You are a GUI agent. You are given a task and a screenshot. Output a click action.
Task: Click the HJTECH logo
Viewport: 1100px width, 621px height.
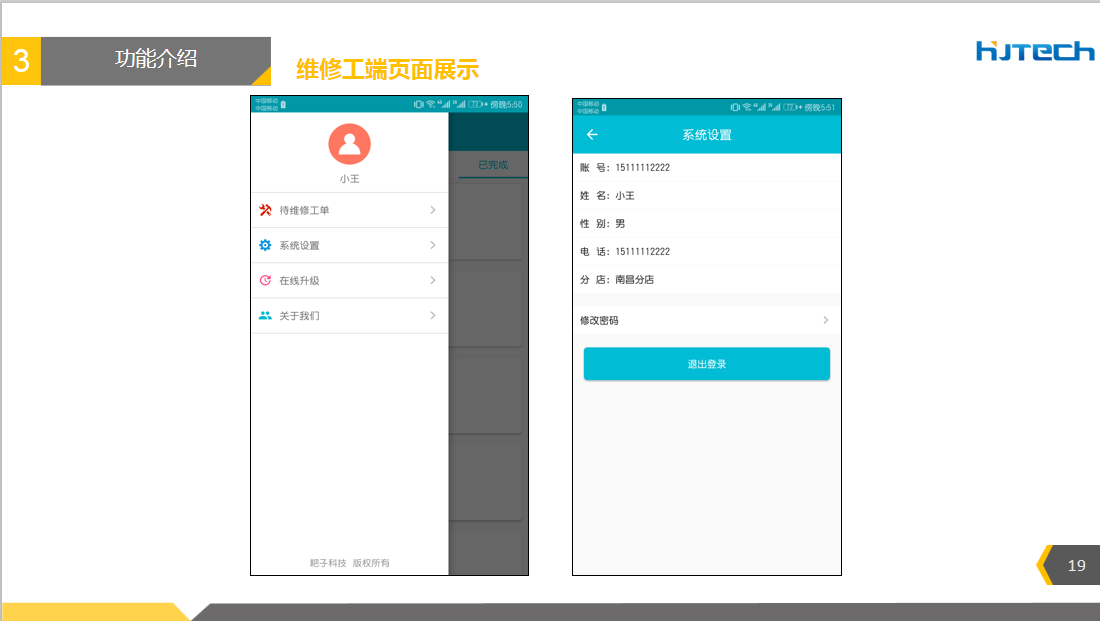[1034, 51]
